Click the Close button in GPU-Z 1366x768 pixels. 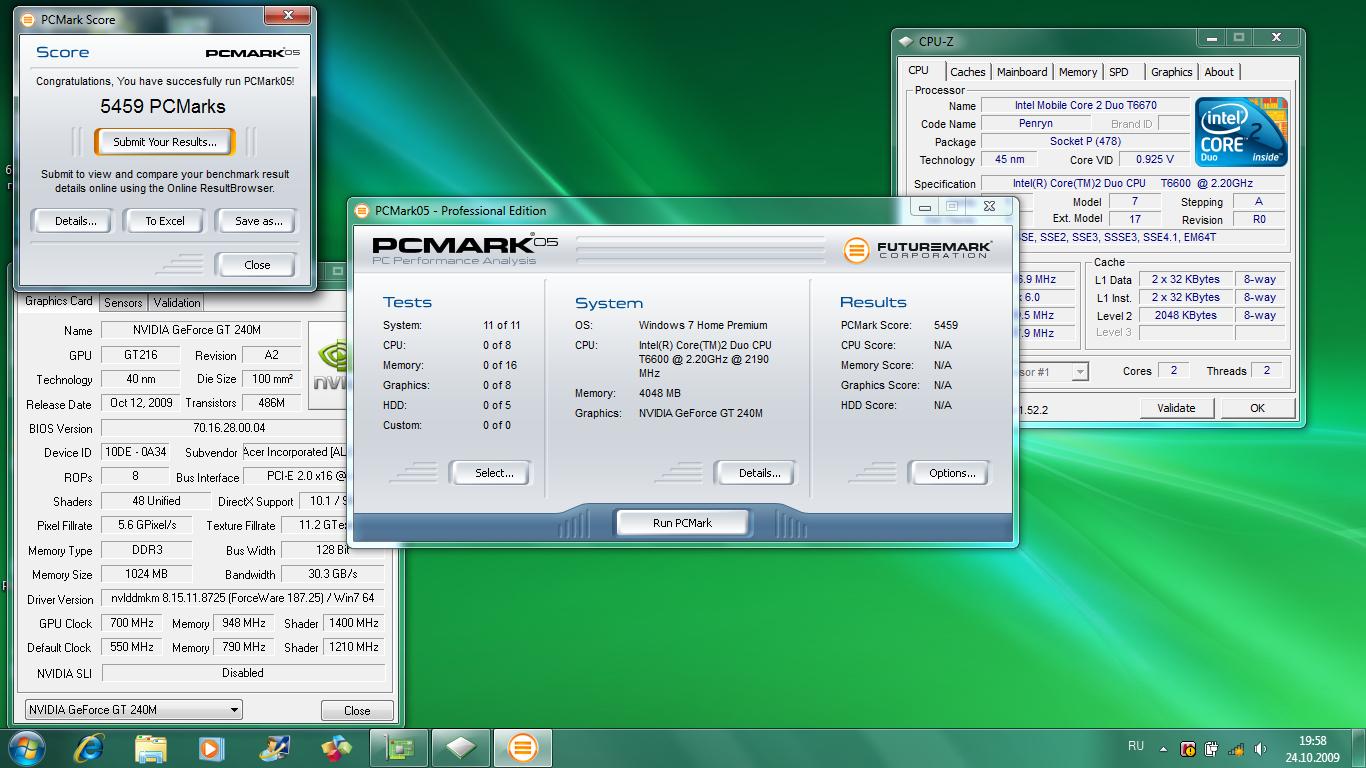point(357,710)
